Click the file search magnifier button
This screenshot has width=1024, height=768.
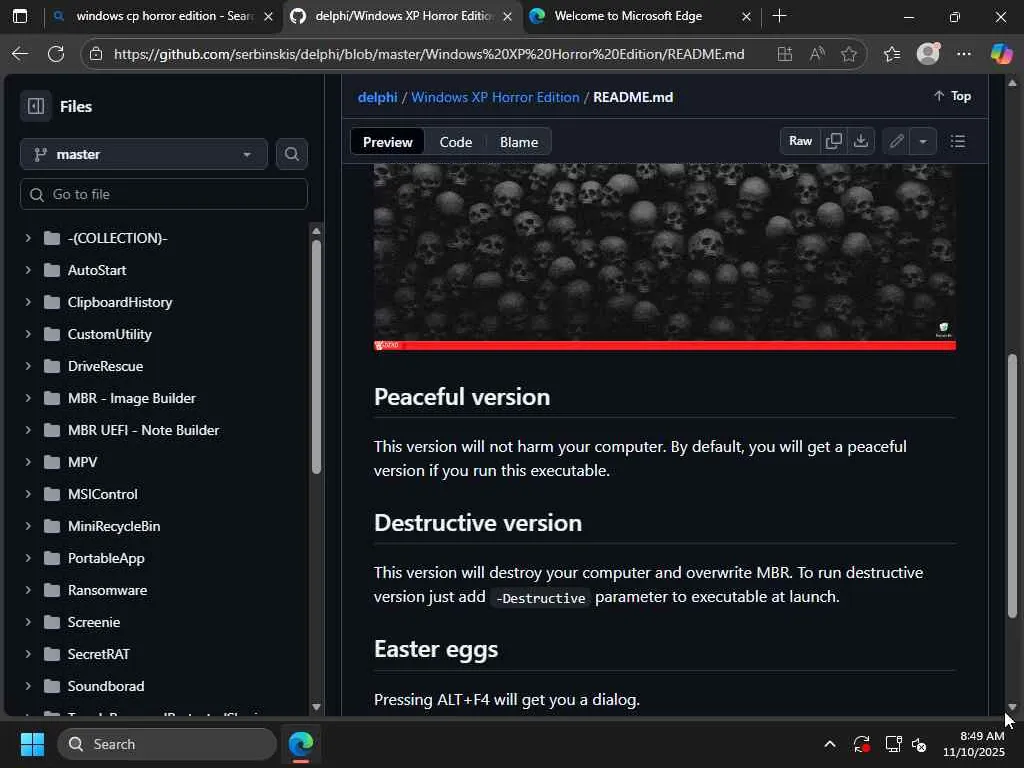pyautogui.click(x=291, y=154)
